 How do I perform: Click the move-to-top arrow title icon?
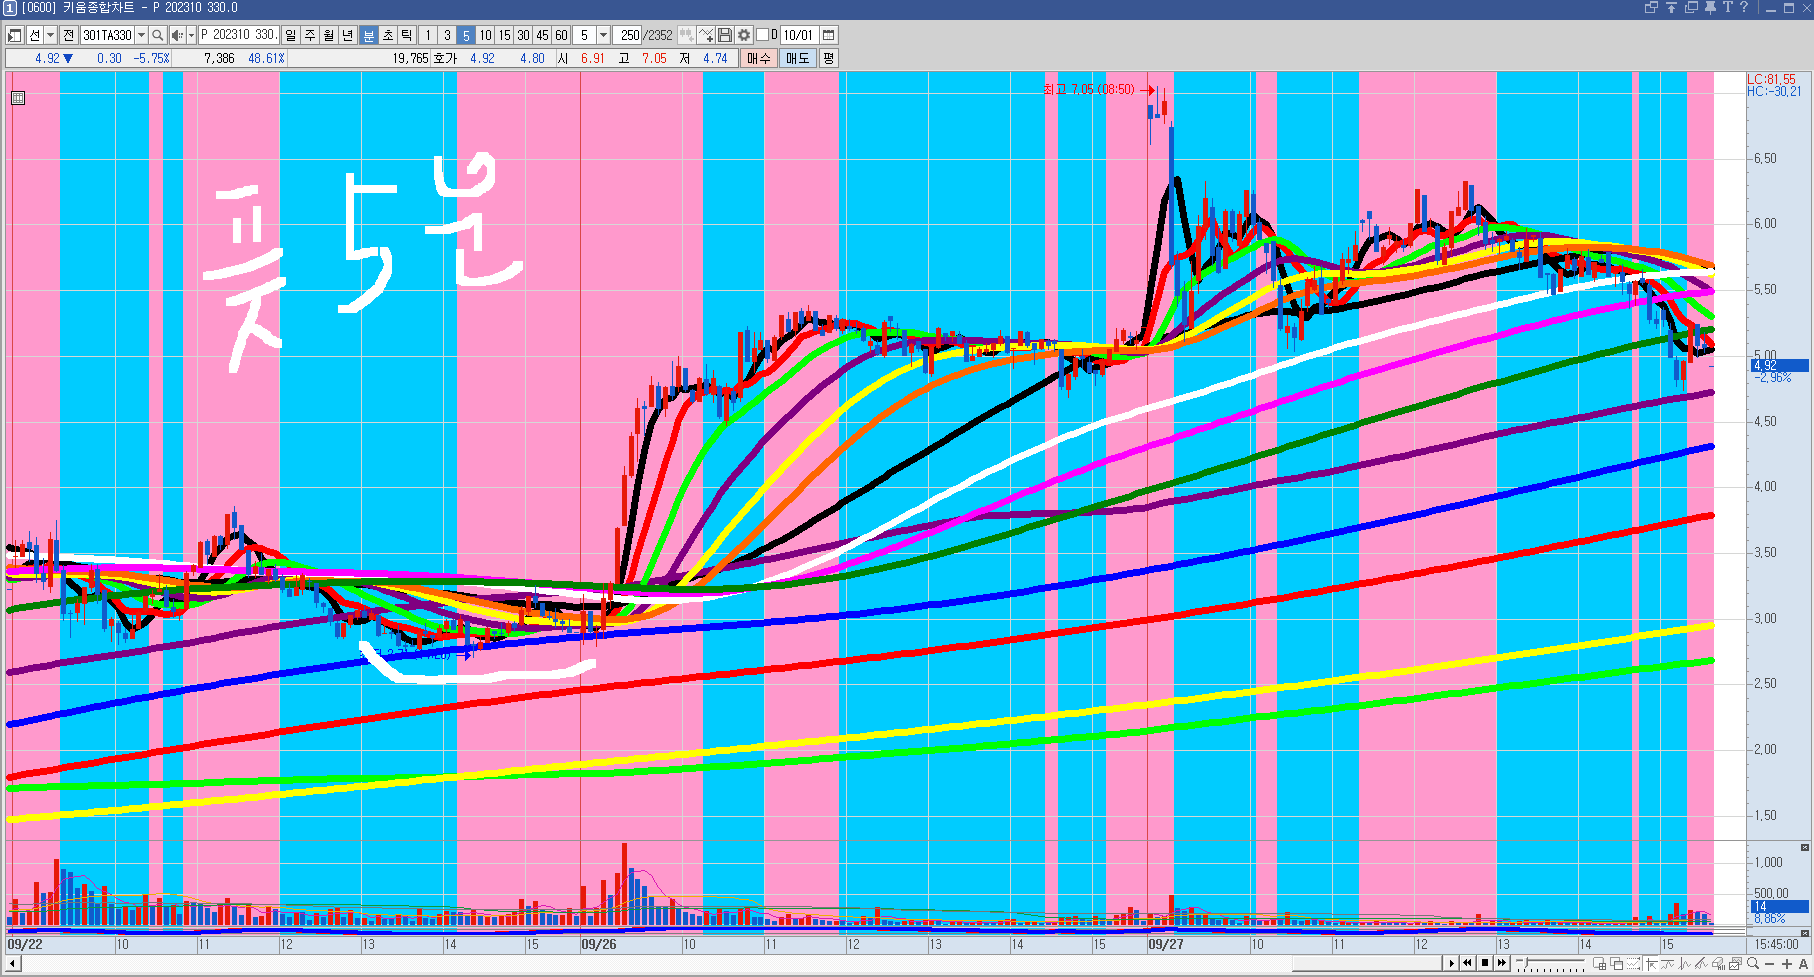click(x=1671, y=7)
